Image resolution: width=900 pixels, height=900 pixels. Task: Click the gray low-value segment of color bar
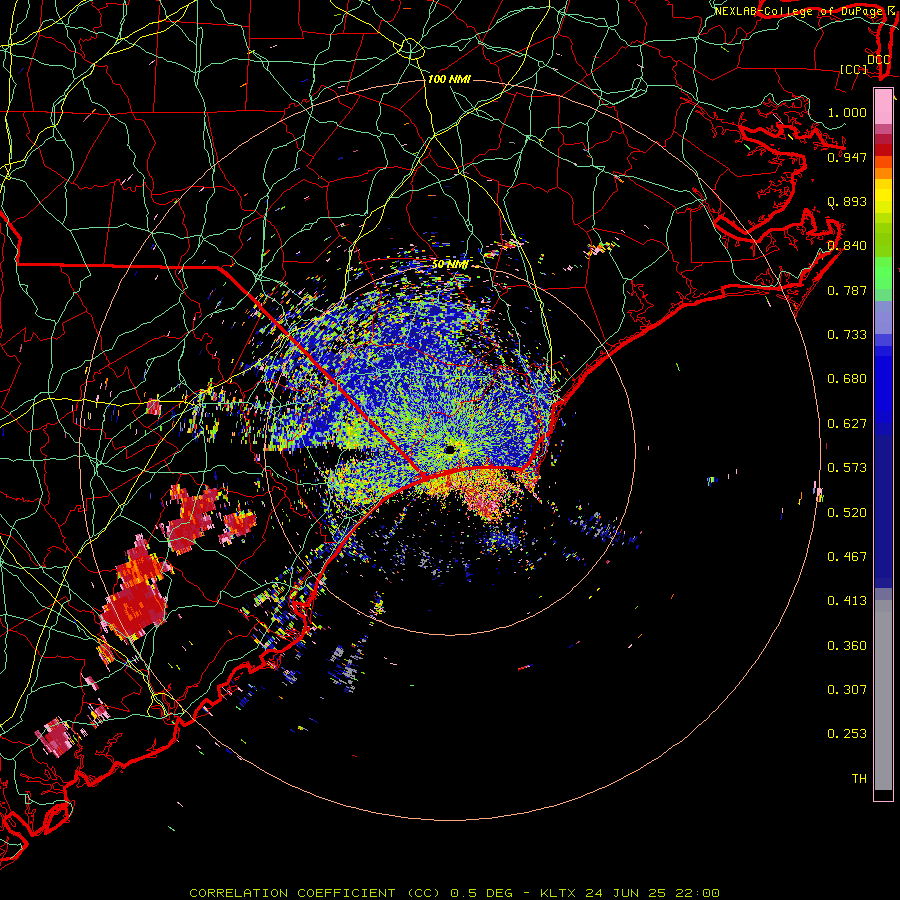pyautogui.click(x=883, y=695)
